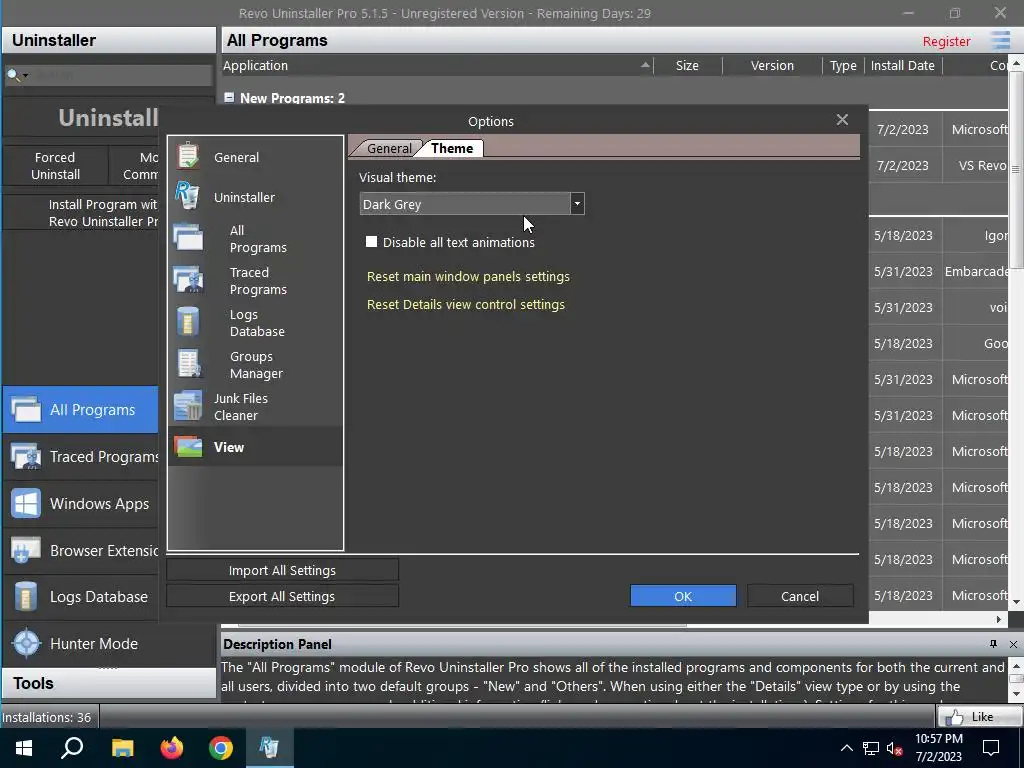Click Reset Details view control settings
Image resolution: width=1024 pixels, height=768 pixels.
[x=466, y=304]
